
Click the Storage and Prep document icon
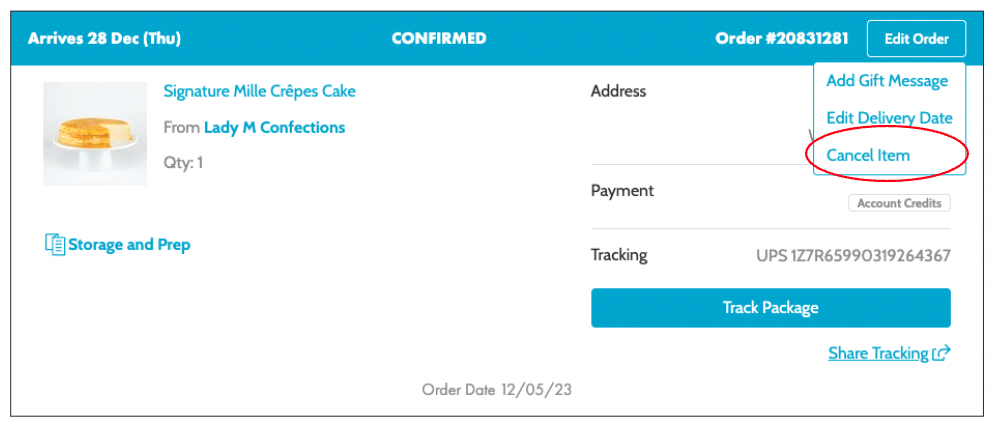pos(55,244)
